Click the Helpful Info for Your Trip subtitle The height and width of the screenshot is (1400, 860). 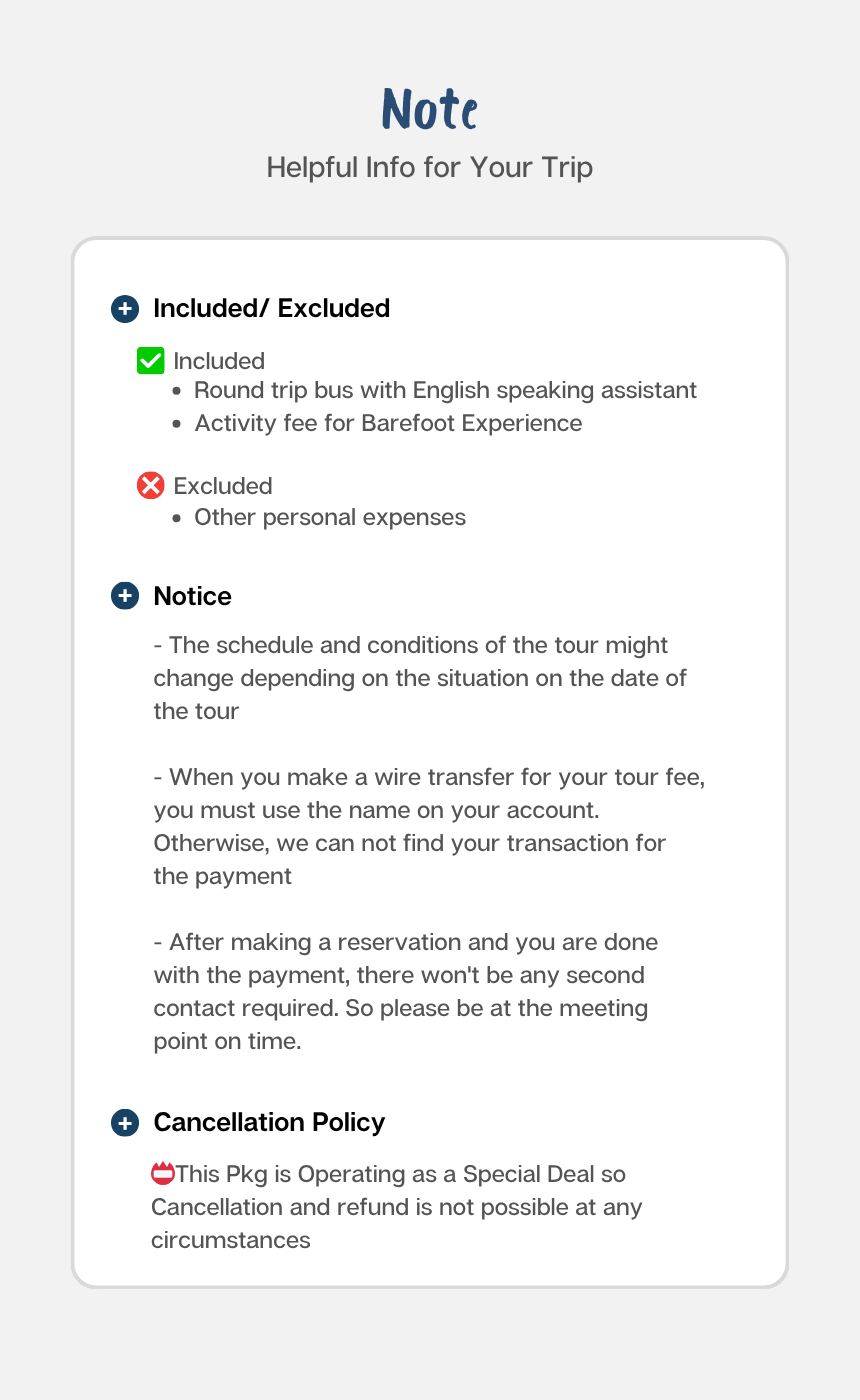[430, 167]
